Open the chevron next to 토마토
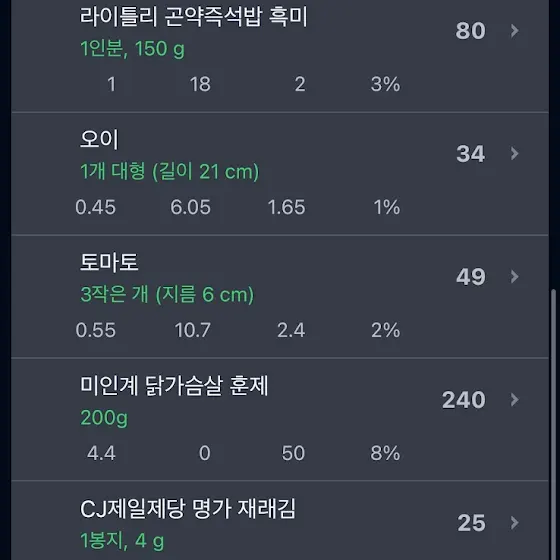560x560 pixels. click(x=514, y=276)
